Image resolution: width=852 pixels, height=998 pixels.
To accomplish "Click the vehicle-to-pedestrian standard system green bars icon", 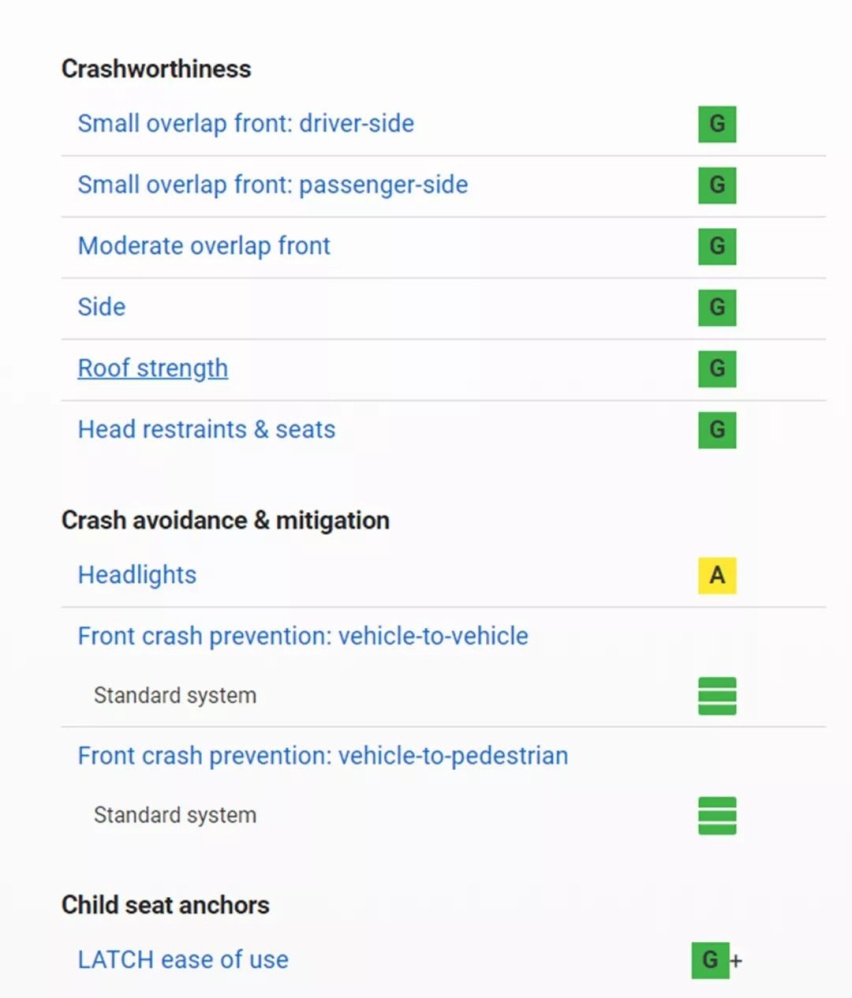I will click(x=717, y=815).
